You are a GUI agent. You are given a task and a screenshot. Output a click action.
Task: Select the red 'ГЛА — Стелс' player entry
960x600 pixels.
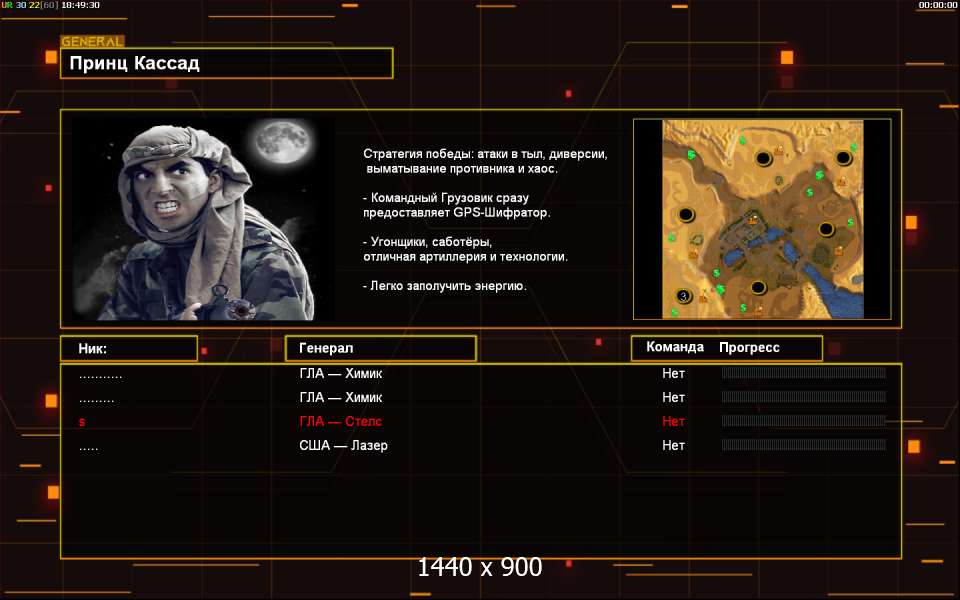click(340, 421)
